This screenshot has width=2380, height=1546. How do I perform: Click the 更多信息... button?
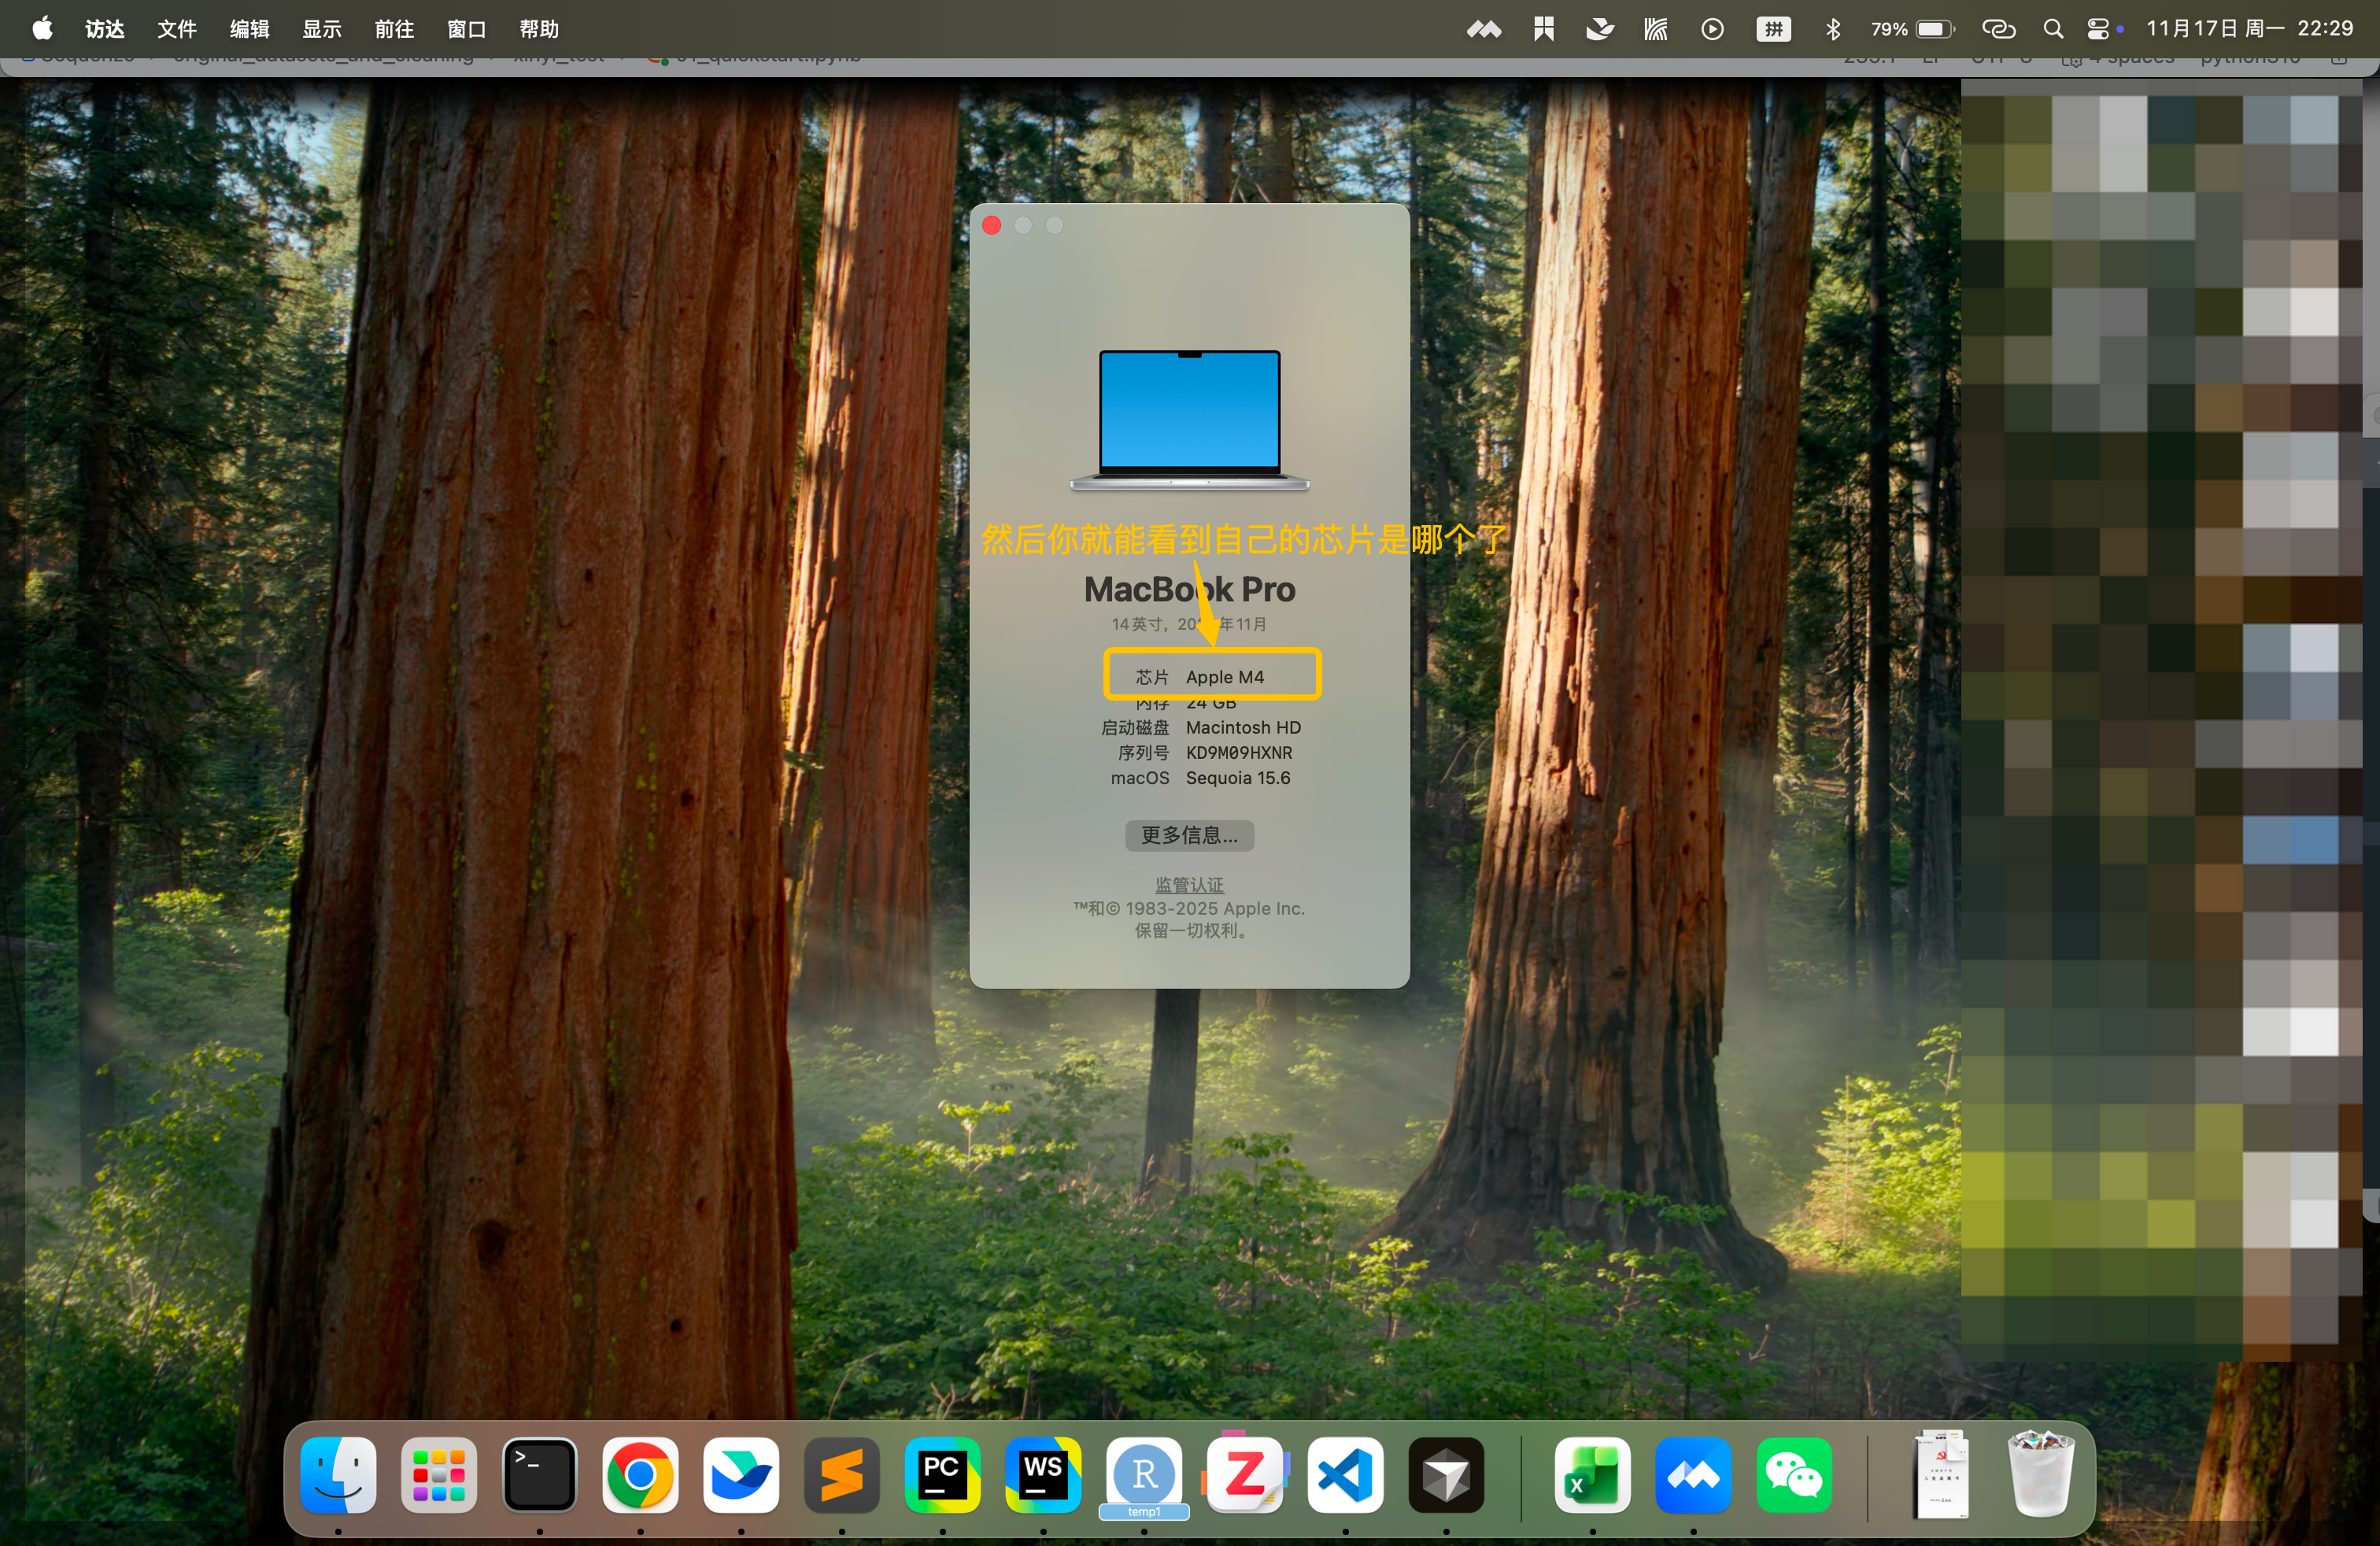click(1189, 835)
